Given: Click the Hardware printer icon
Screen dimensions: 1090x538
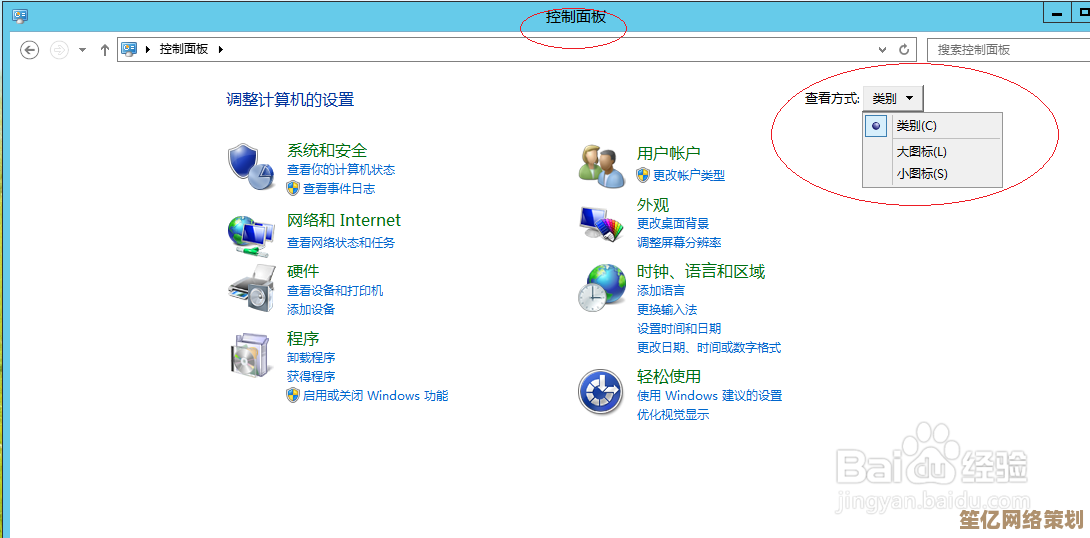Looking at the screenshot, I should (x=250, y=289).
